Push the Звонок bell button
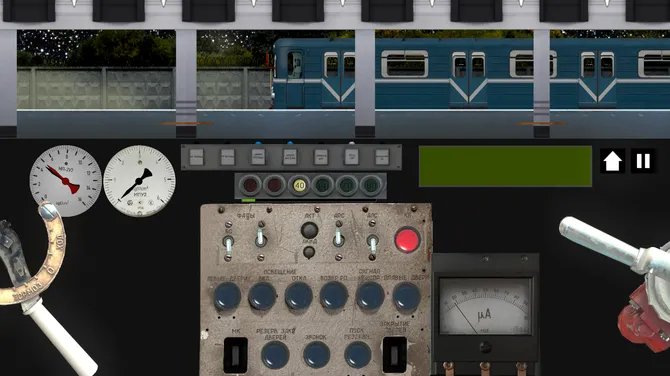The image size is (670, 376). [x=317, y=355]
